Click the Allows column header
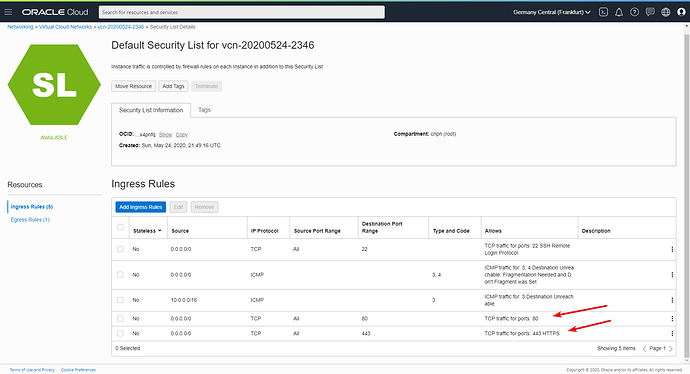 [x=493, y=231]
